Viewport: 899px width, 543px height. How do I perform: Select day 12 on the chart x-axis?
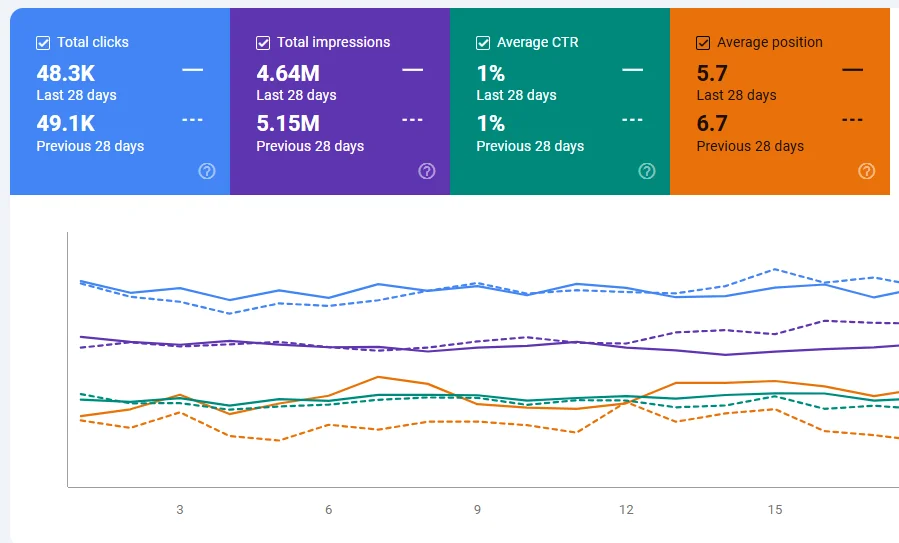click(626, 510)
